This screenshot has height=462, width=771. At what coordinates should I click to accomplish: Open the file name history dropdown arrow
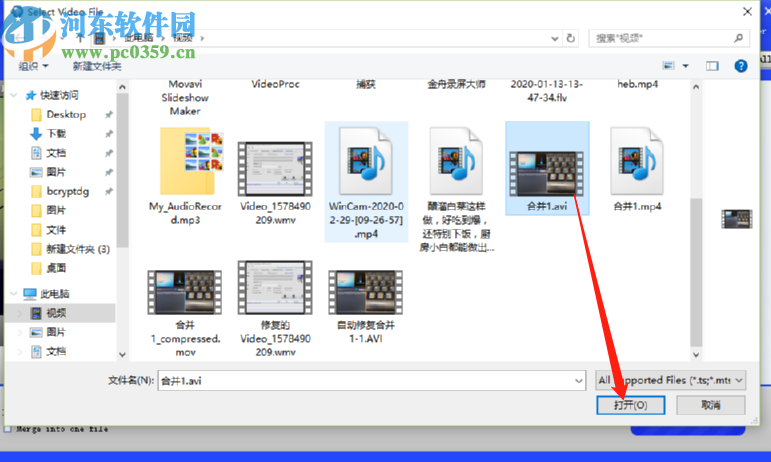(578, 380)
